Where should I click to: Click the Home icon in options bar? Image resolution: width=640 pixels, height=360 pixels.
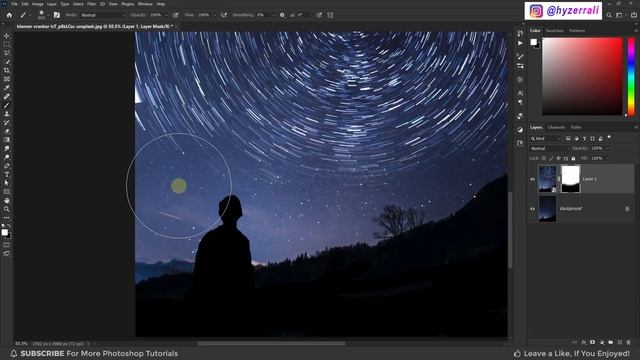pos(9,15)
